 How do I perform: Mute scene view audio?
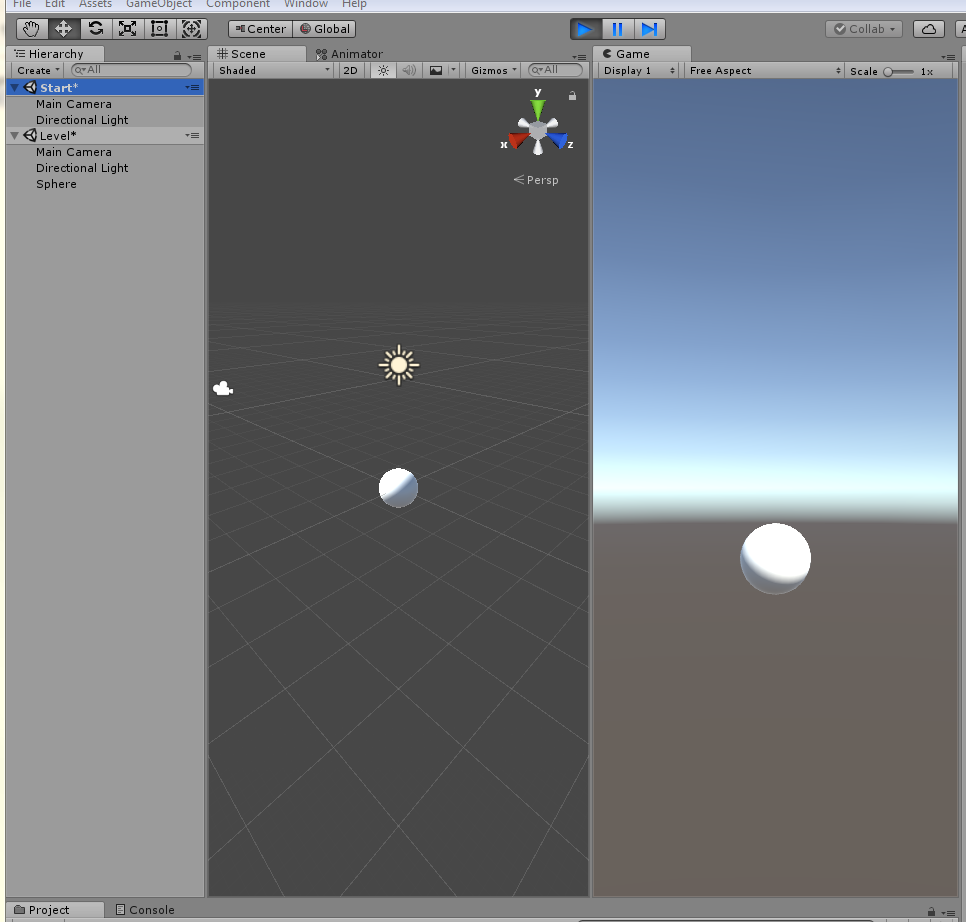pos(409,70)
